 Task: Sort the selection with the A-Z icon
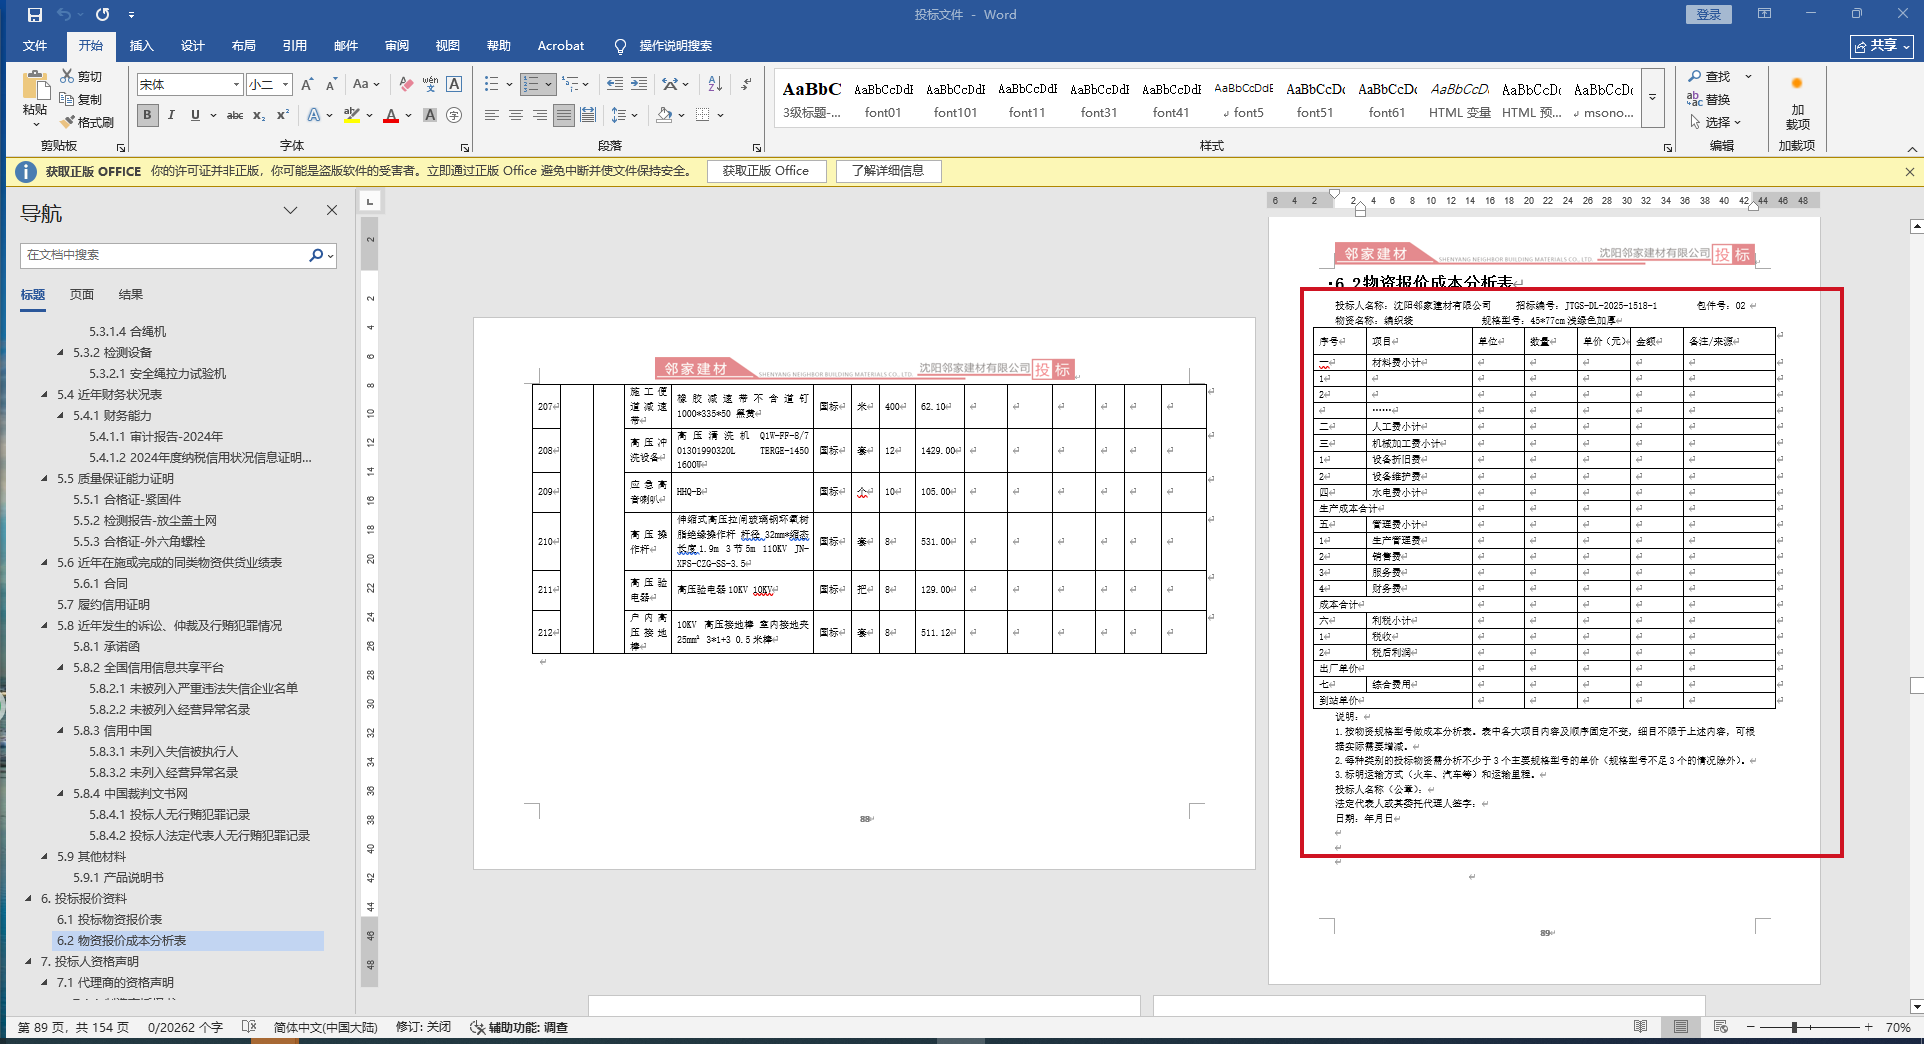715,84
